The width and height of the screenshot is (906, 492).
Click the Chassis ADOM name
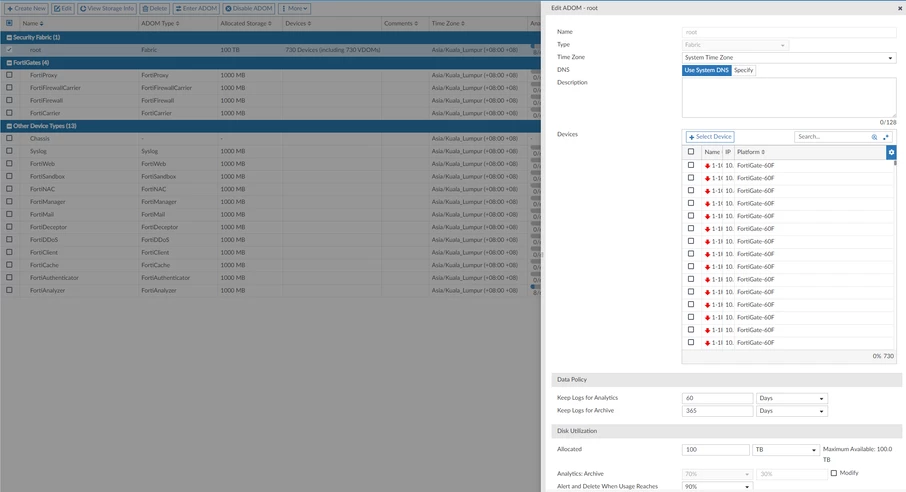pyautogui.click(x=40, y=139)
